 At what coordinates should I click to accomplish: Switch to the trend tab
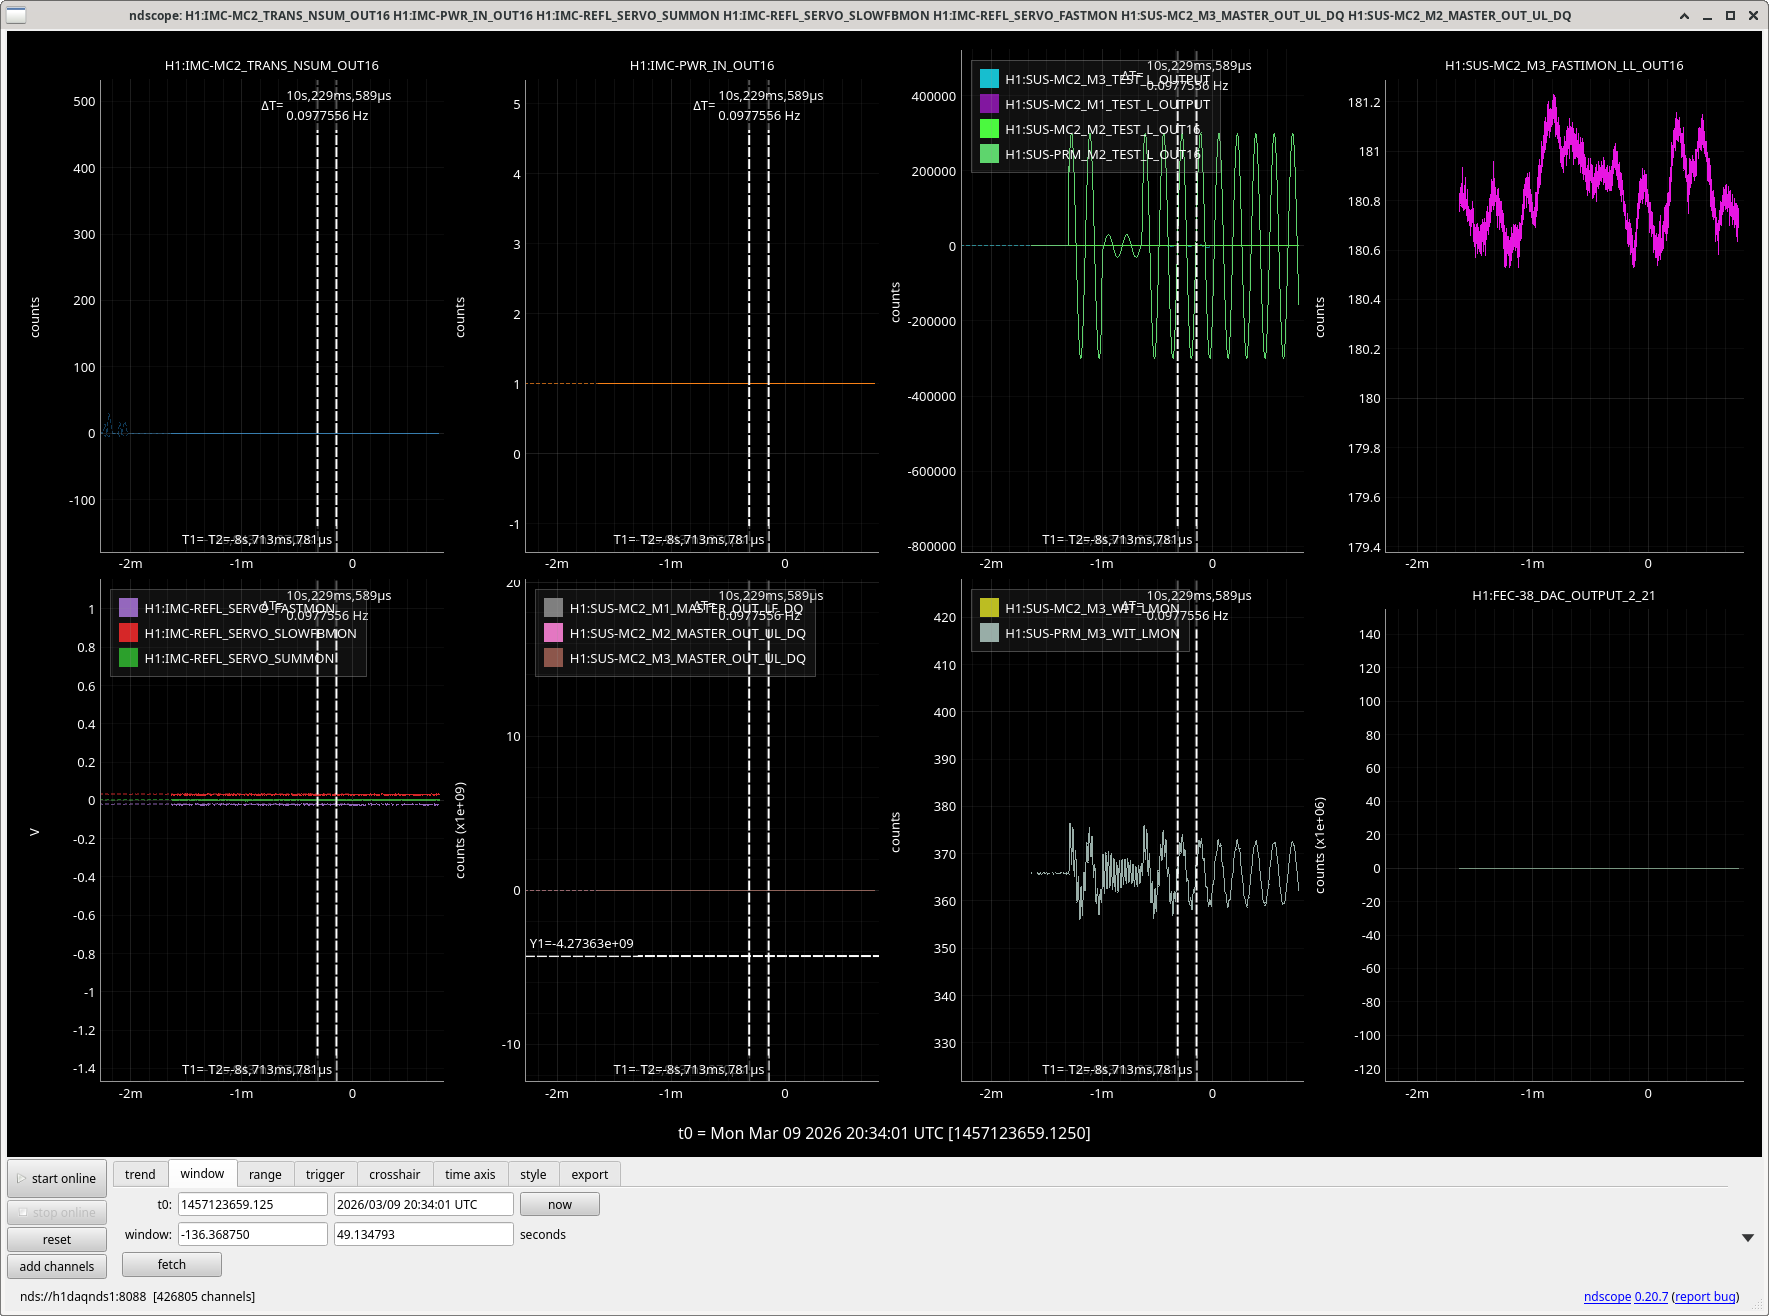pos(140,1174)
